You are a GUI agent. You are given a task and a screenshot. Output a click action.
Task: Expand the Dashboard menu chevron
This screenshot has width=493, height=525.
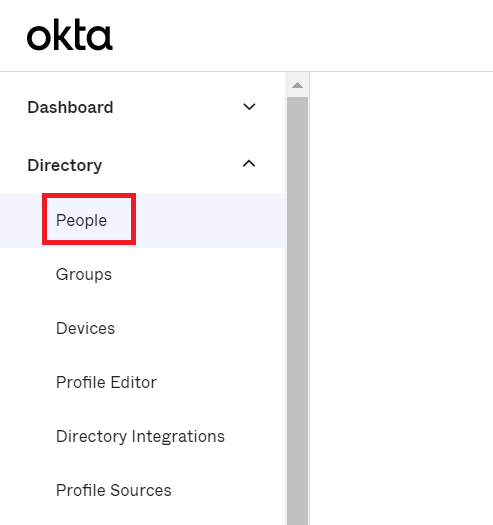[x=249, y=107]
